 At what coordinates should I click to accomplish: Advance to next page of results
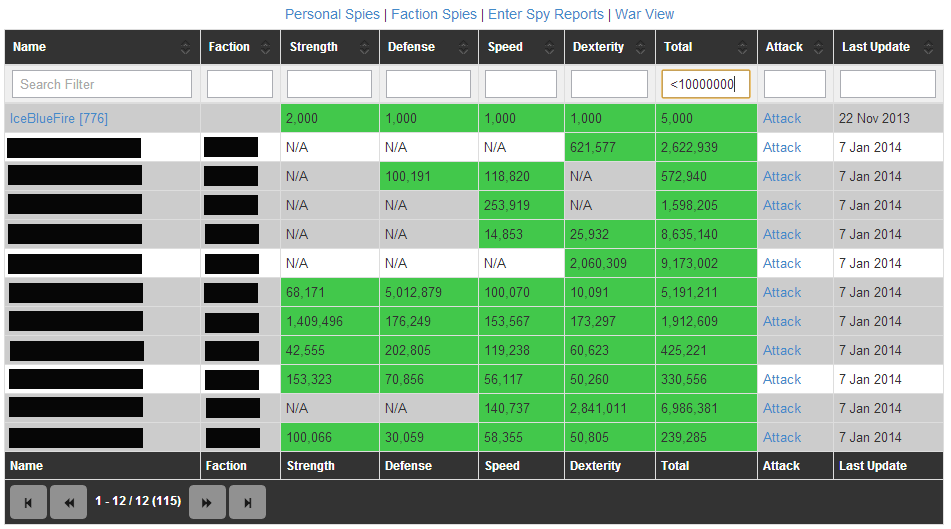(x=206, y=502)
